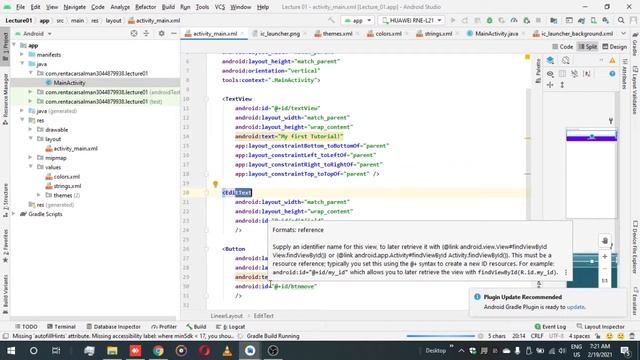
Task: Click the Run app play icon
Action: [453, 20]
